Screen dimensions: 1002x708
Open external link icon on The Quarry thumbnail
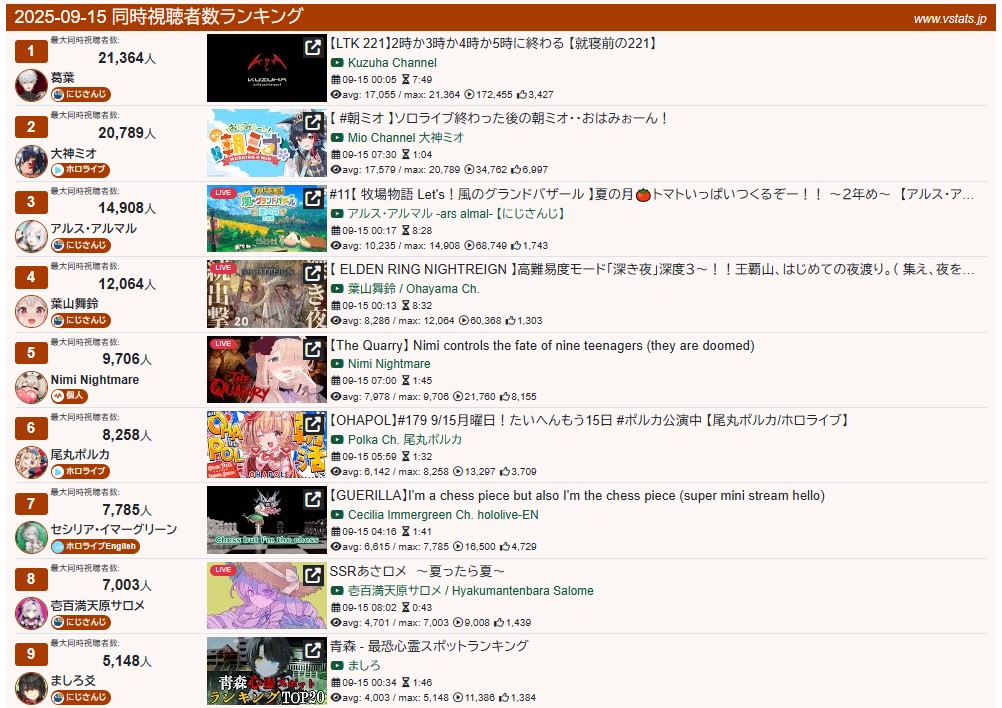click(x=313, y=349)
